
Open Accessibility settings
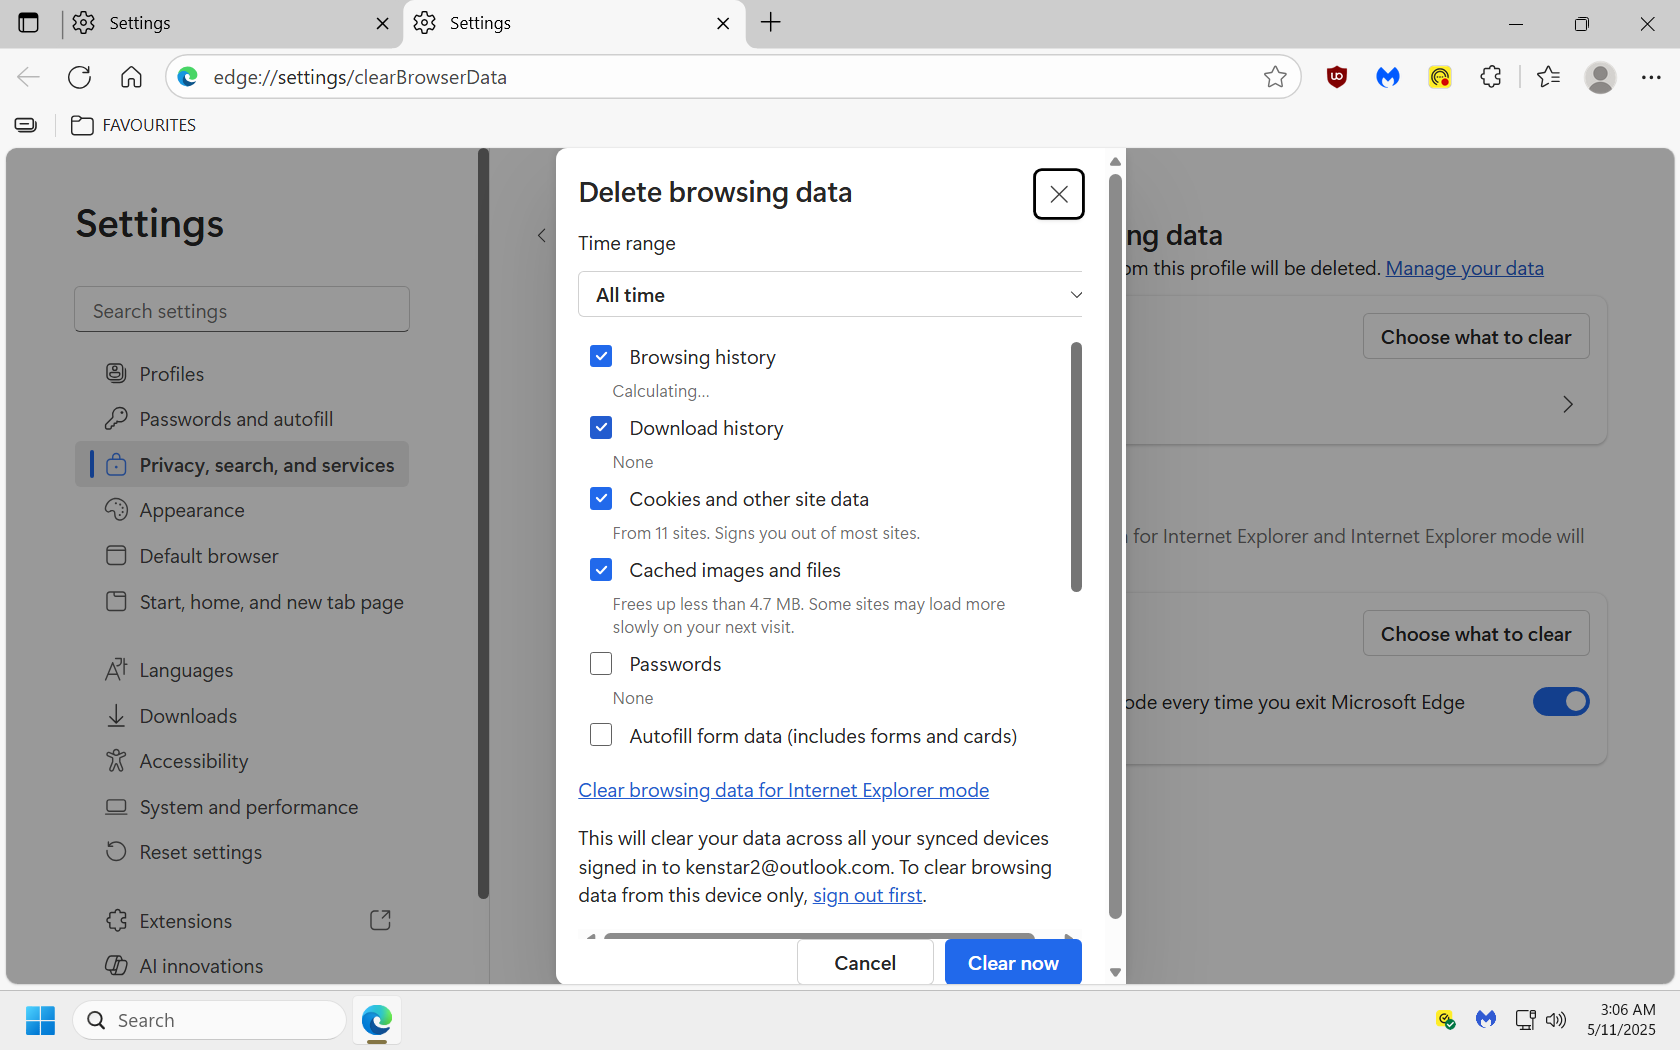click(242, 761)
